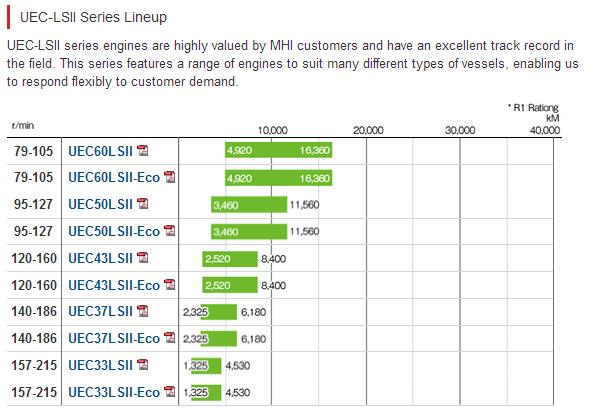Viewport: 591px width, 417px height.
Task: Open the PDF icon beside UEC33LSII
Action: [x=142, y=365]
